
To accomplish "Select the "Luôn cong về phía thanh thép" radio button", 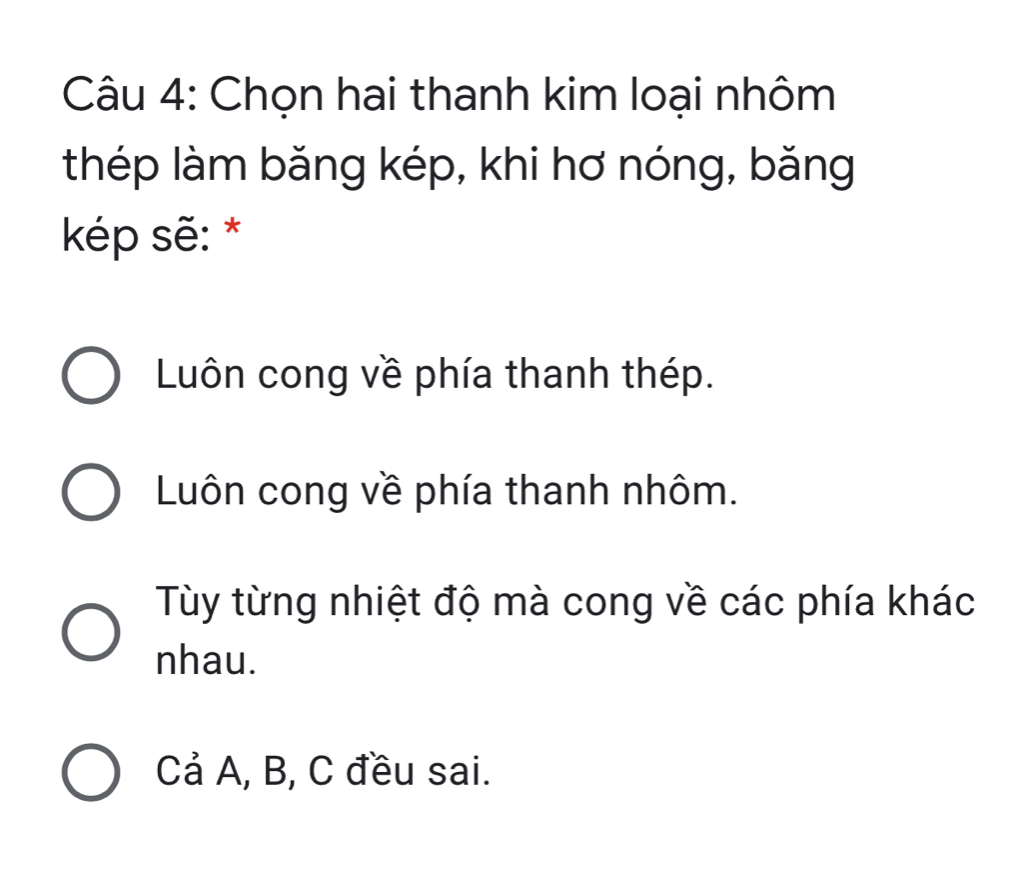I will point(92,376).
